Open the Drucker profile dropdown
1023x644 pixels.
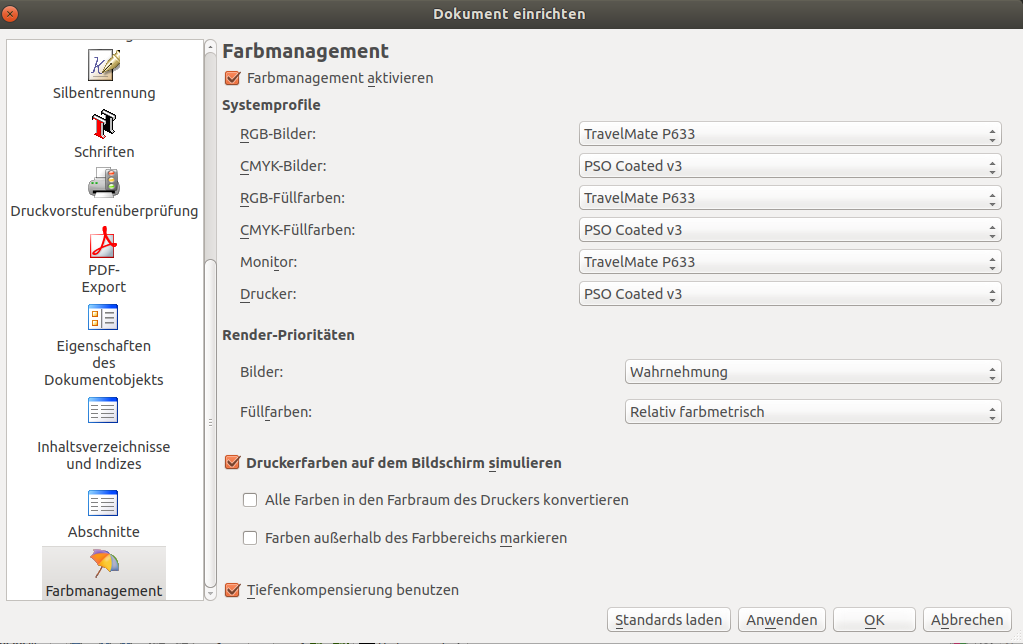[x=789, y=294]
